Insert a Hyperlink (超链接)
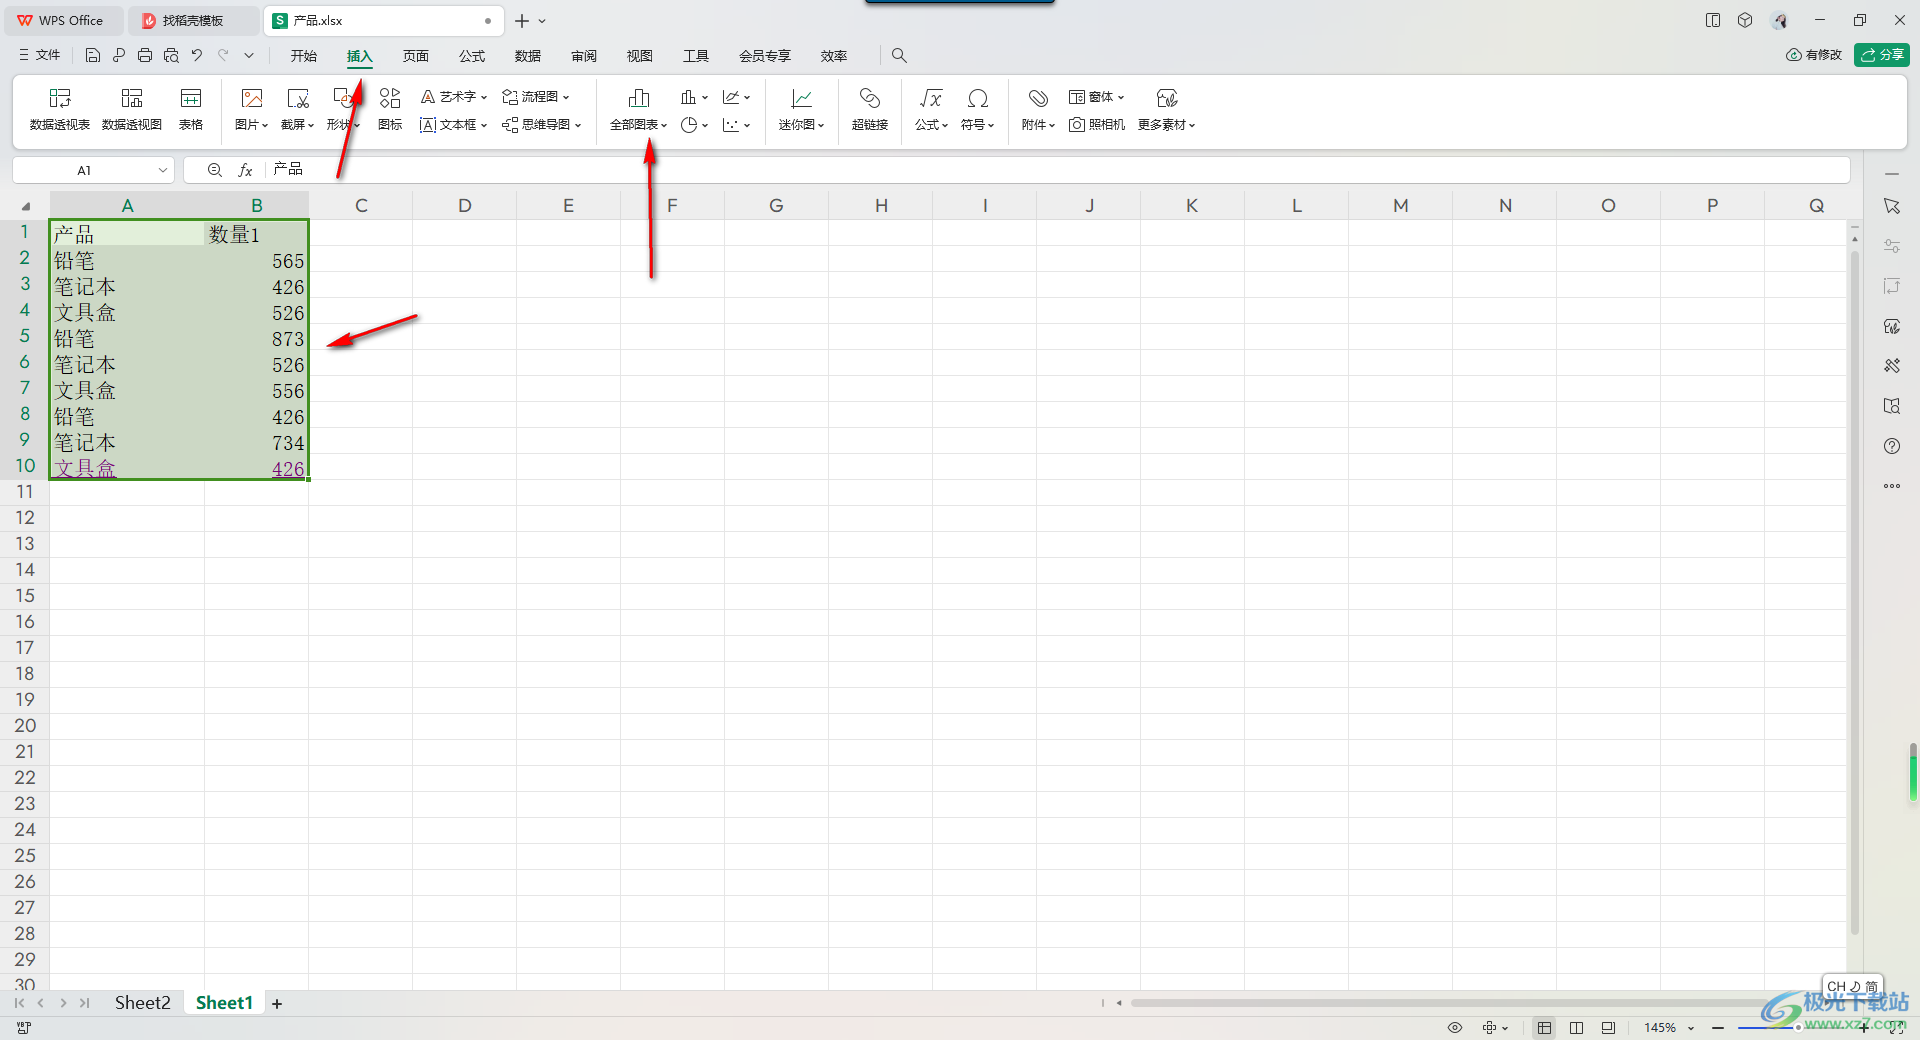This screenshot has height=1040, width=1920. 870,109
